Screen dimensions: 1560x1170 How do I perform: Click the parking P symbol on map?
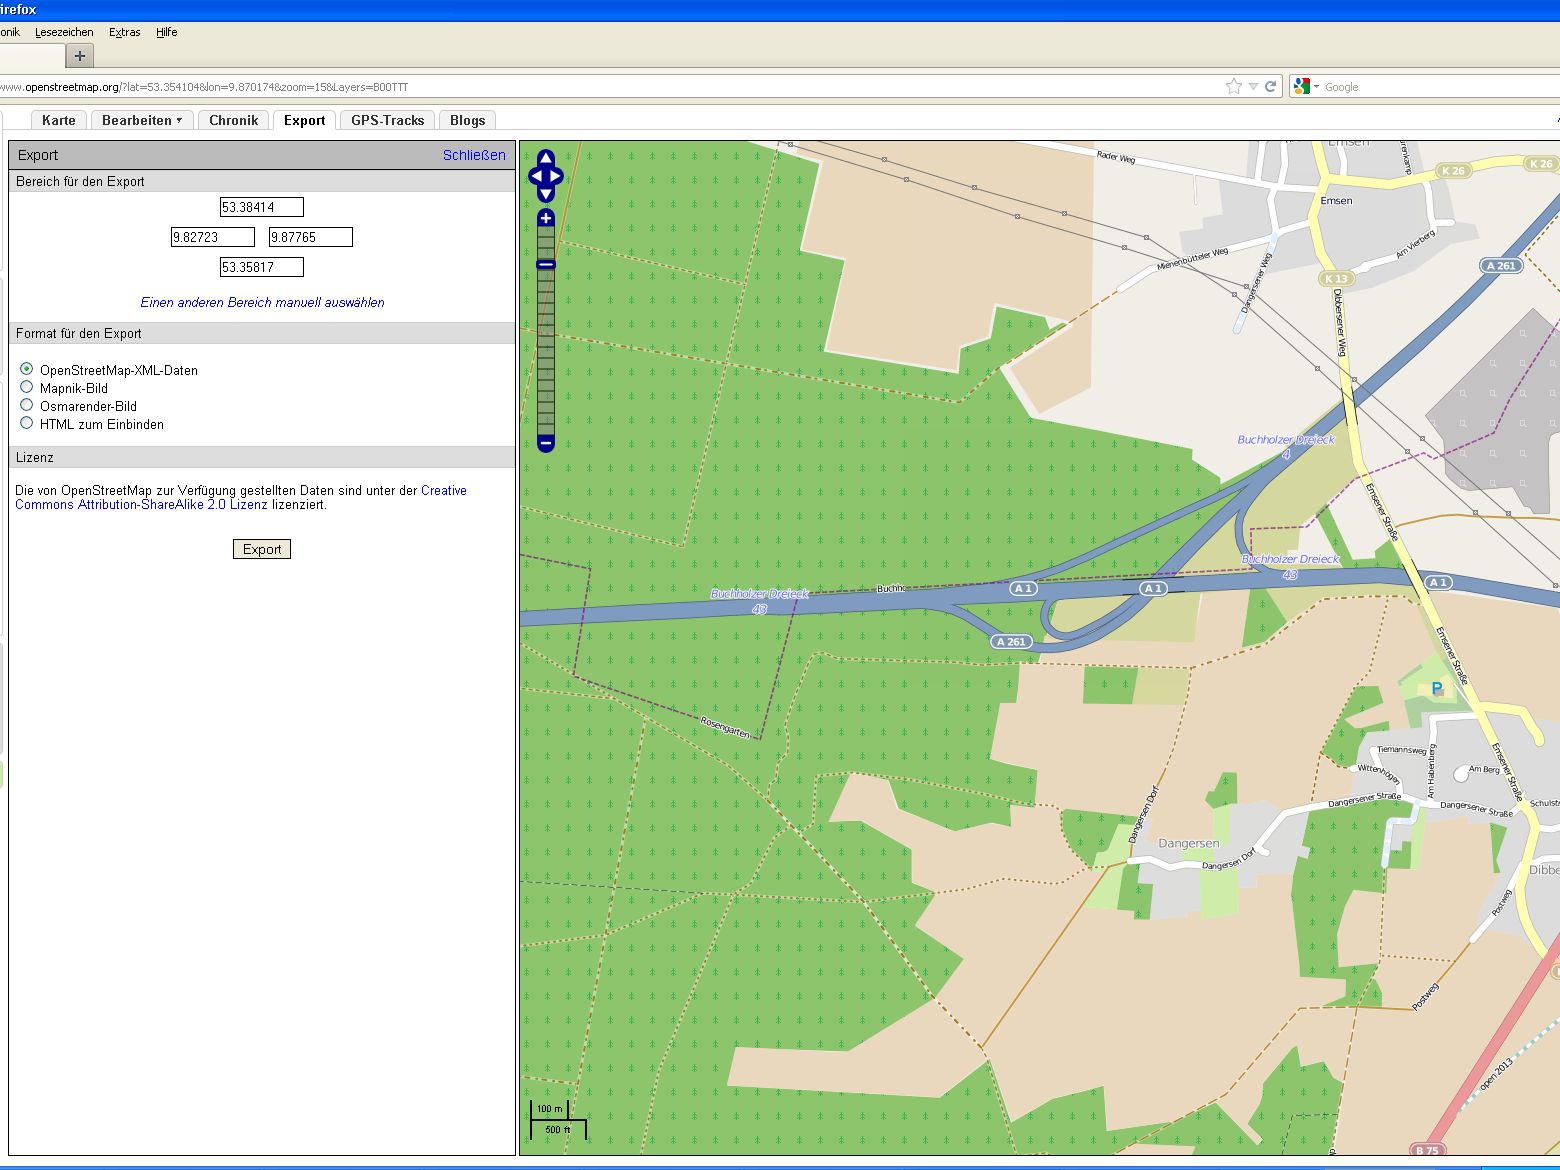click(x=1438, y=688)
